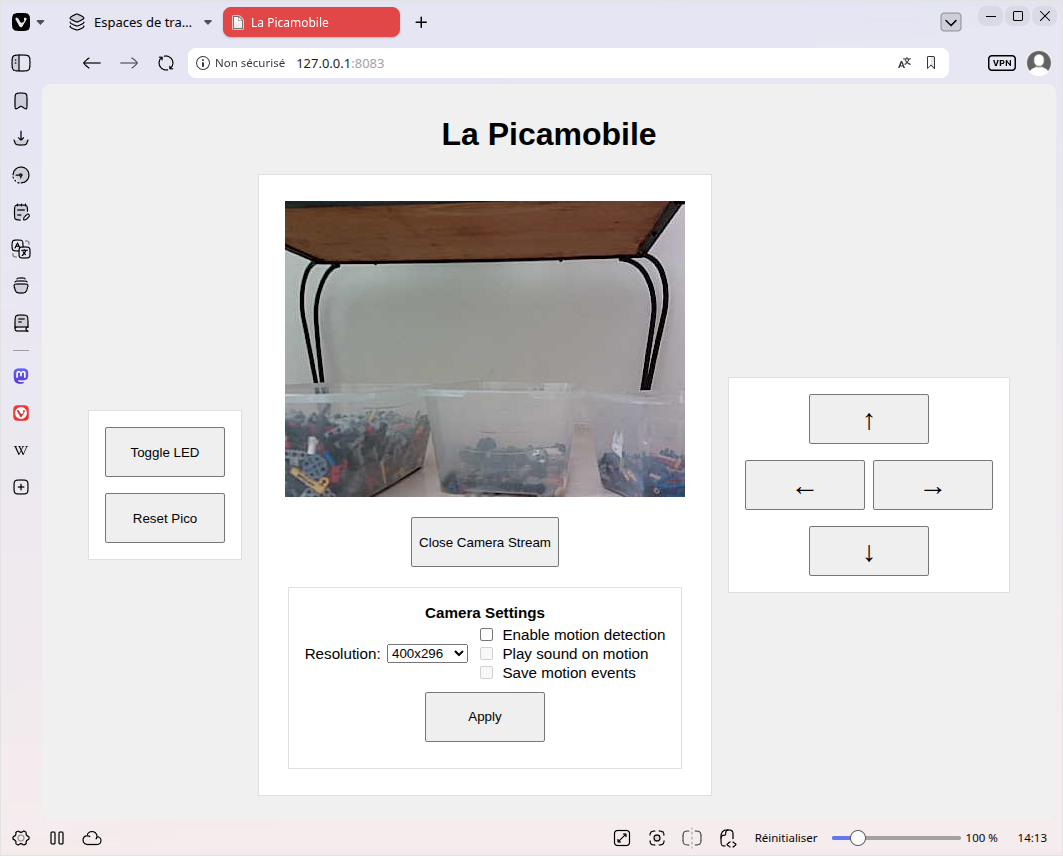Check Save motion events option
The height and width of the screenshot is (856, 1063).
[487, 672]
